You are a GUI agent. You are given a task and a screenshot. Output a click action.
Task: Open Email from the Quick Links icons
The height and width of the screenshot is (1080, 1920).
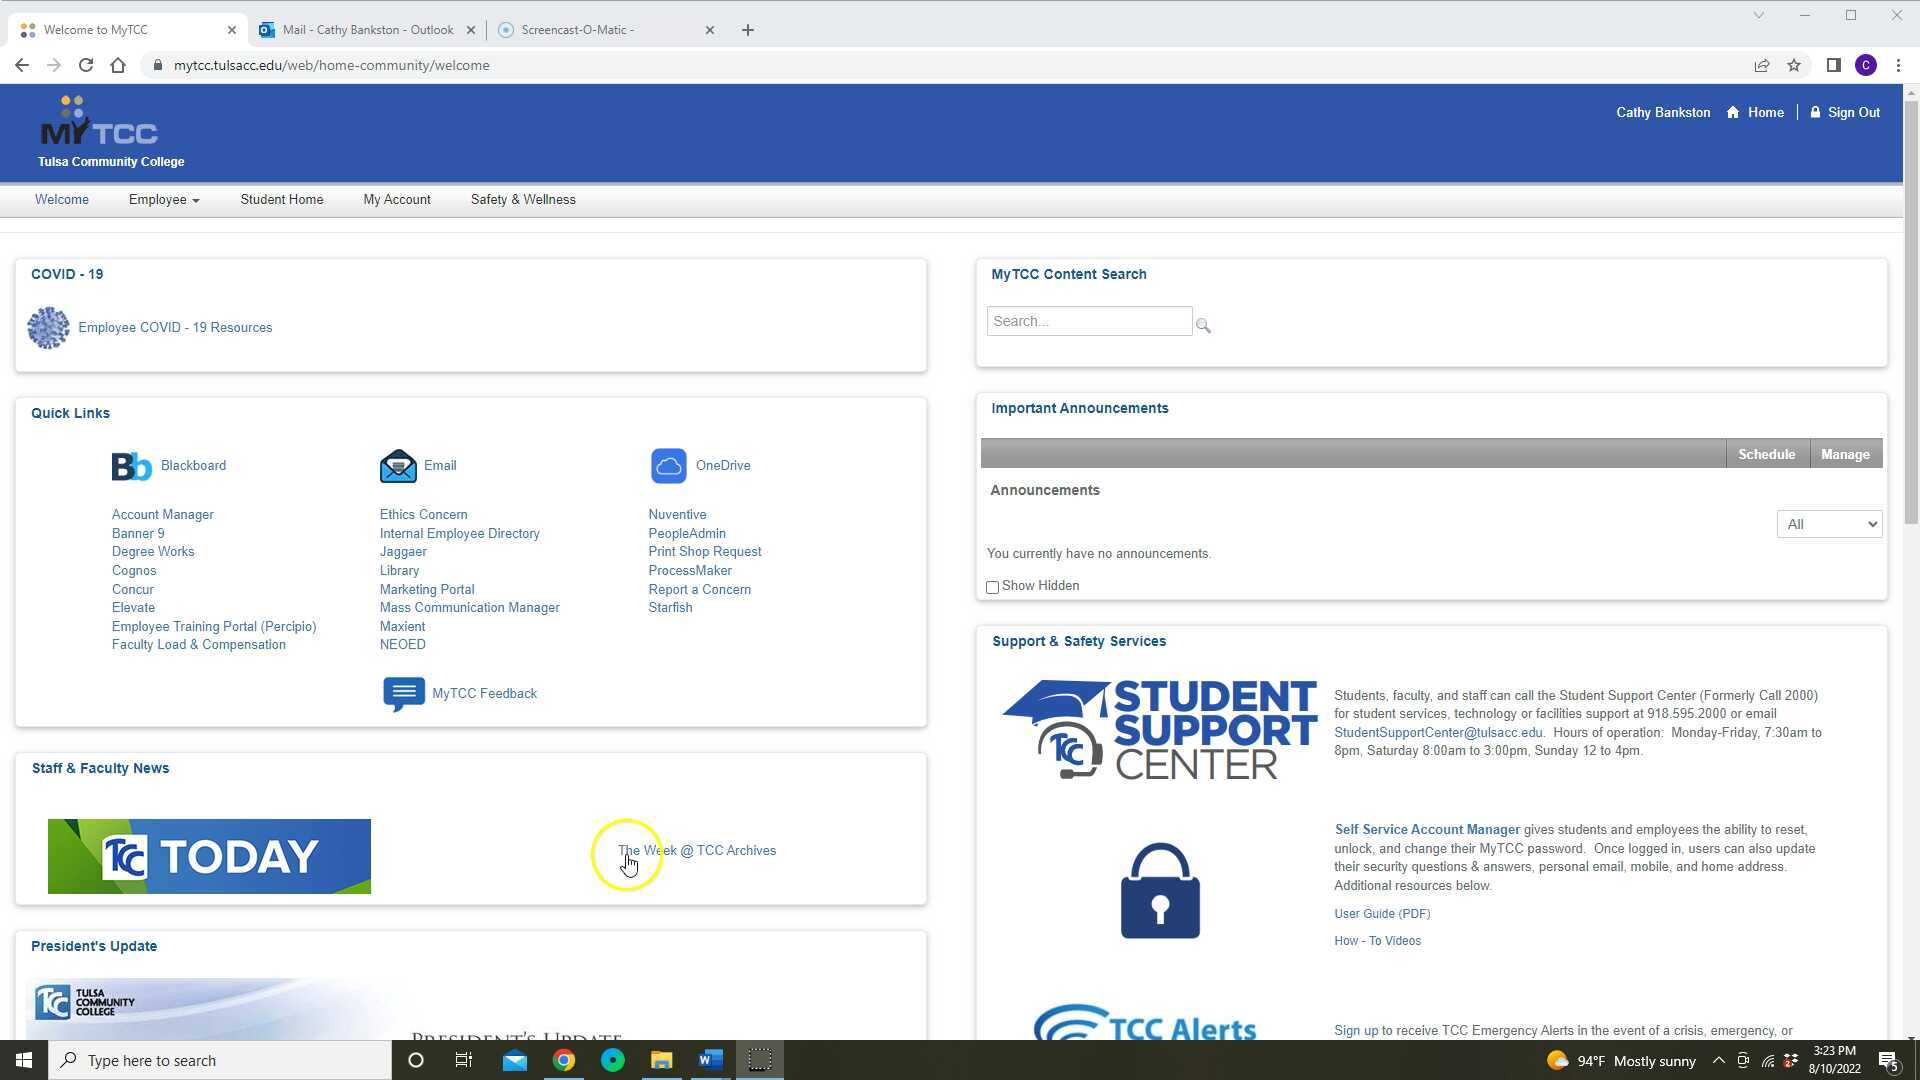click(398, 465)
